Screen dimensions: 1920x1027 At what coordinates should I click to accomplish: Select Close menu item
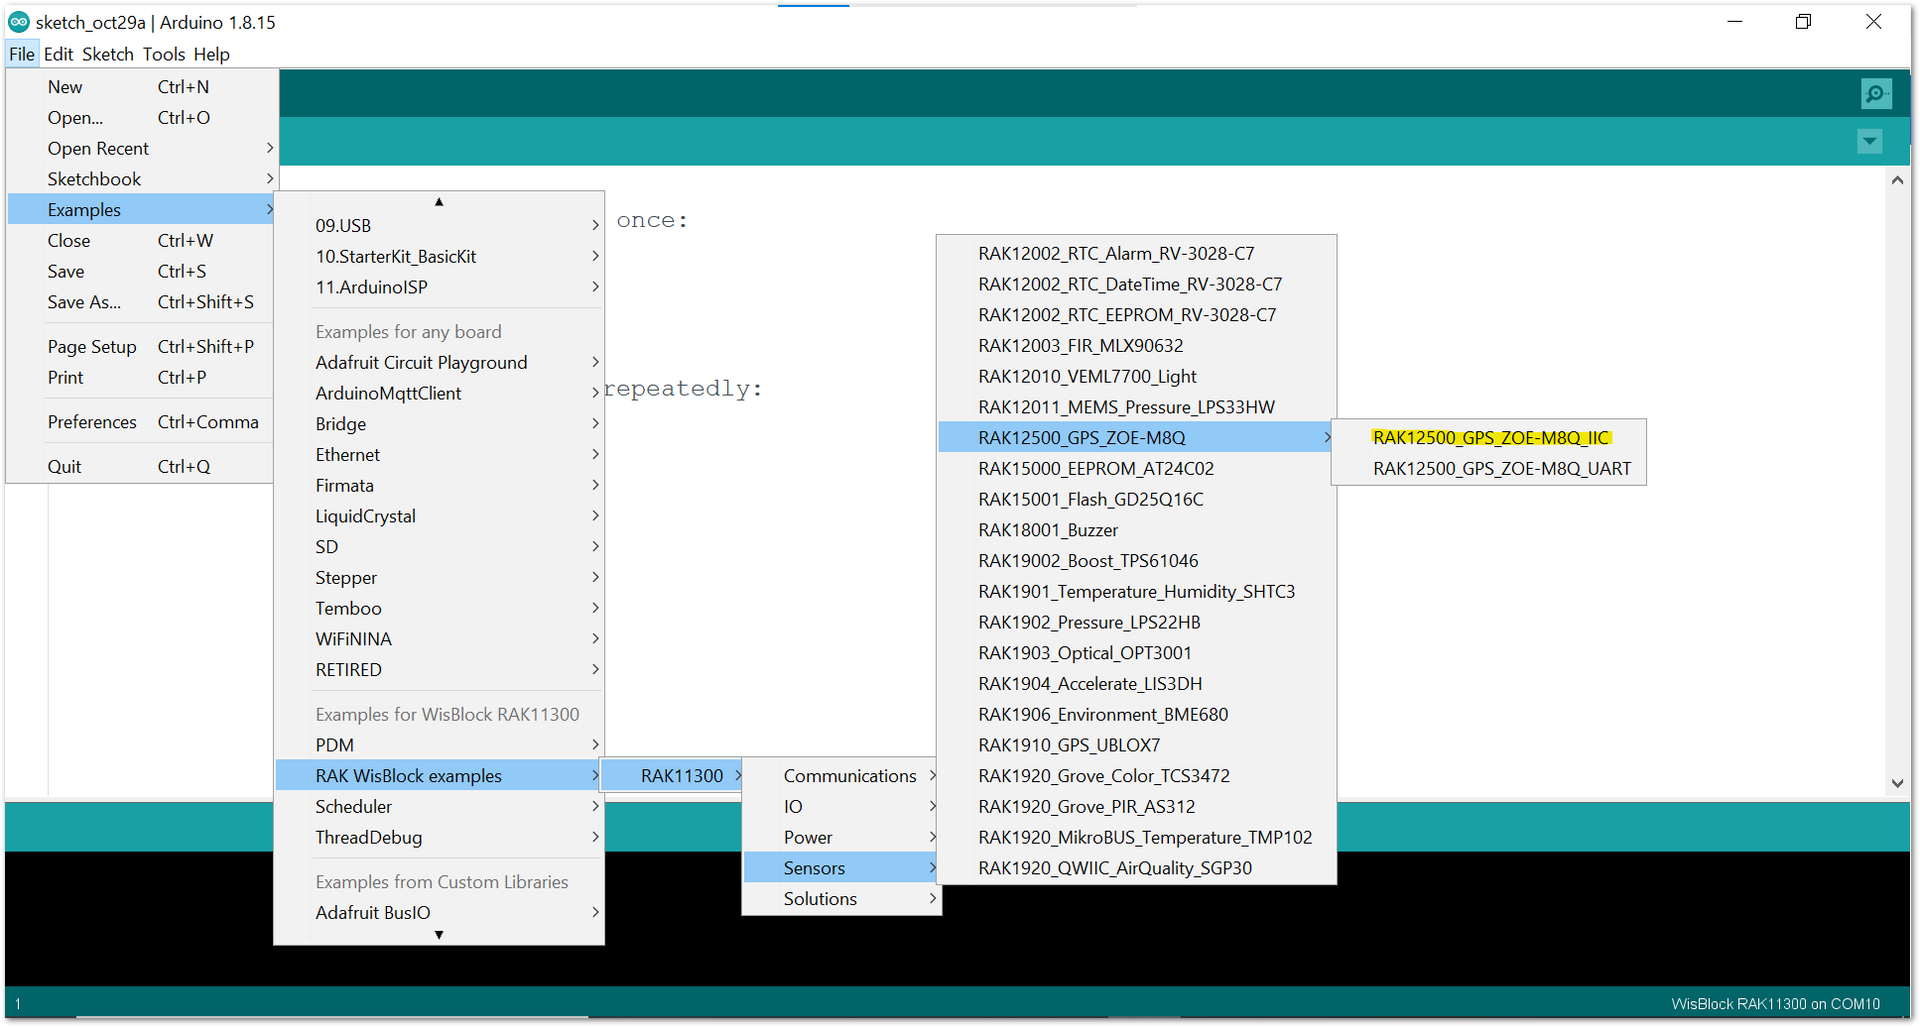pyautogui.click(x=141, y=241)
